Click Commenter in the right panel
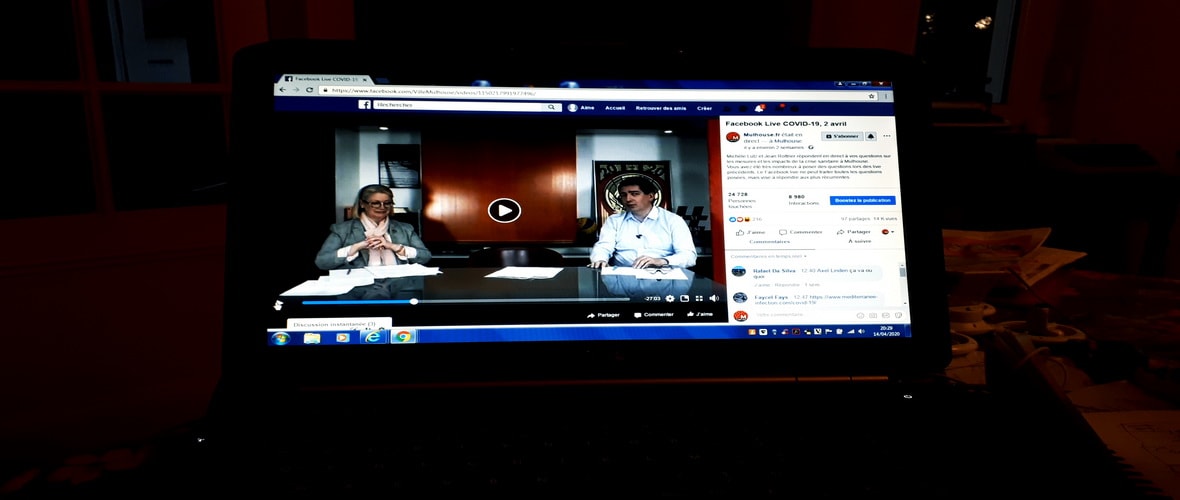The image size is (1180, 500). click(x=801, y=232)
